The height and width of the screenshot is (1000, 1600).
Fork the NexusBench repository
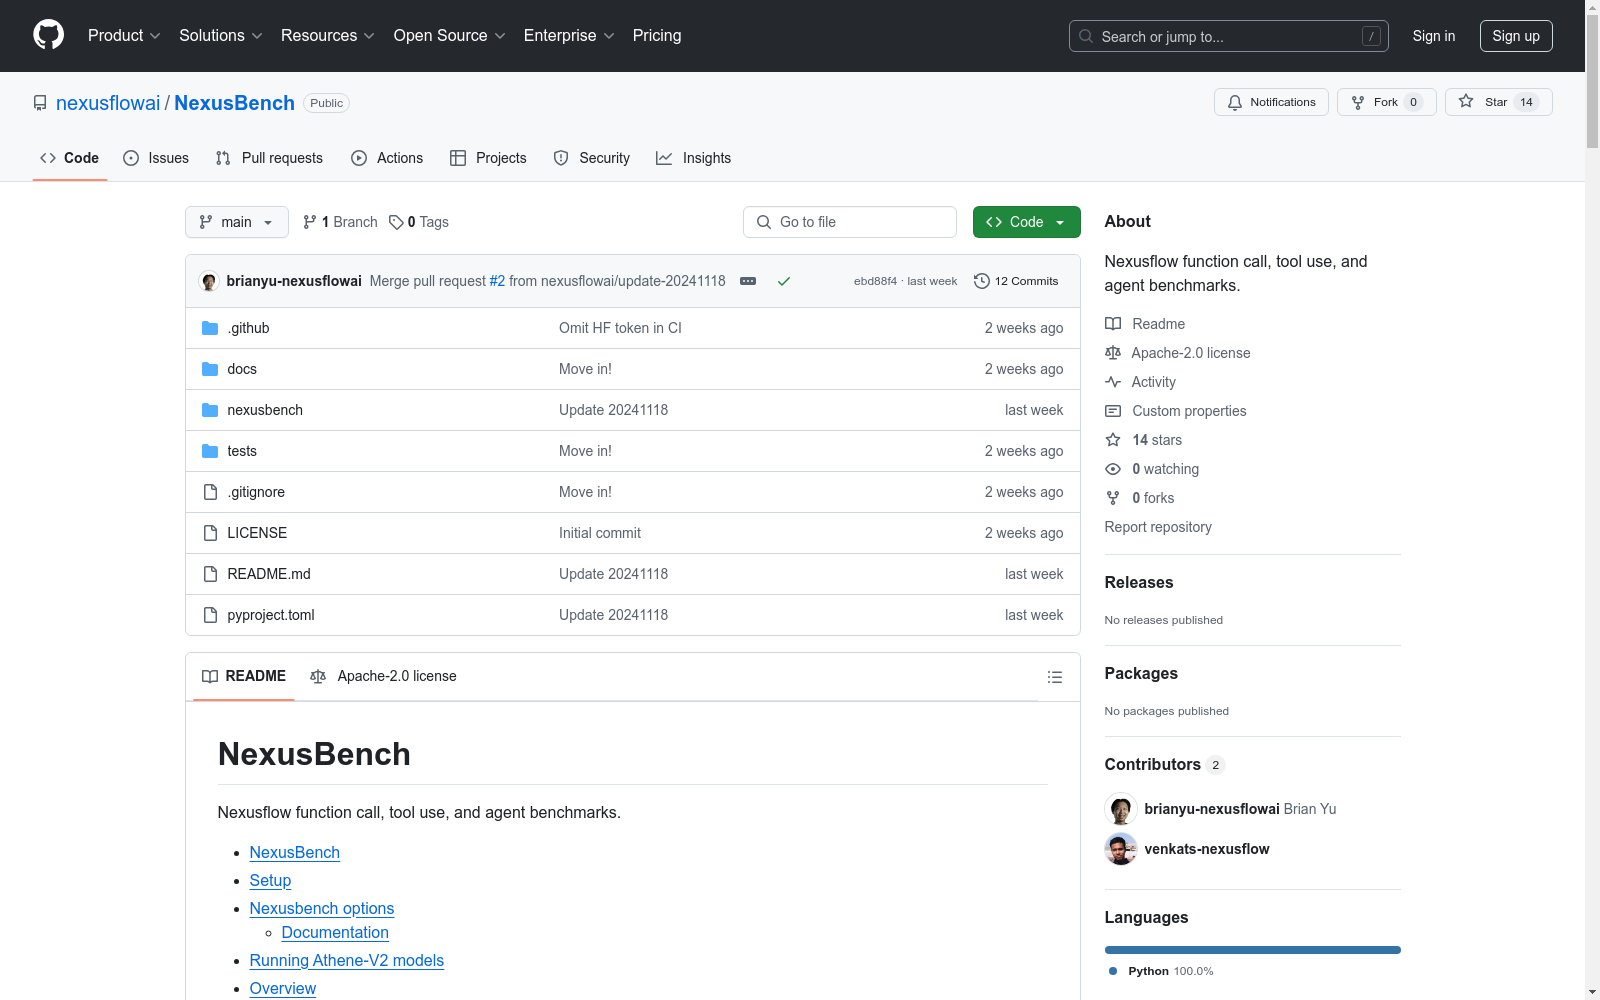[x=1386, y=102]
